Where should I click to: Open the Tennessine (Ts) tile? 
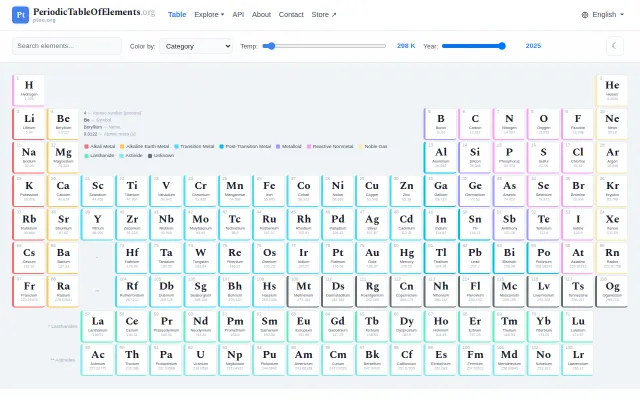[578, 291]
